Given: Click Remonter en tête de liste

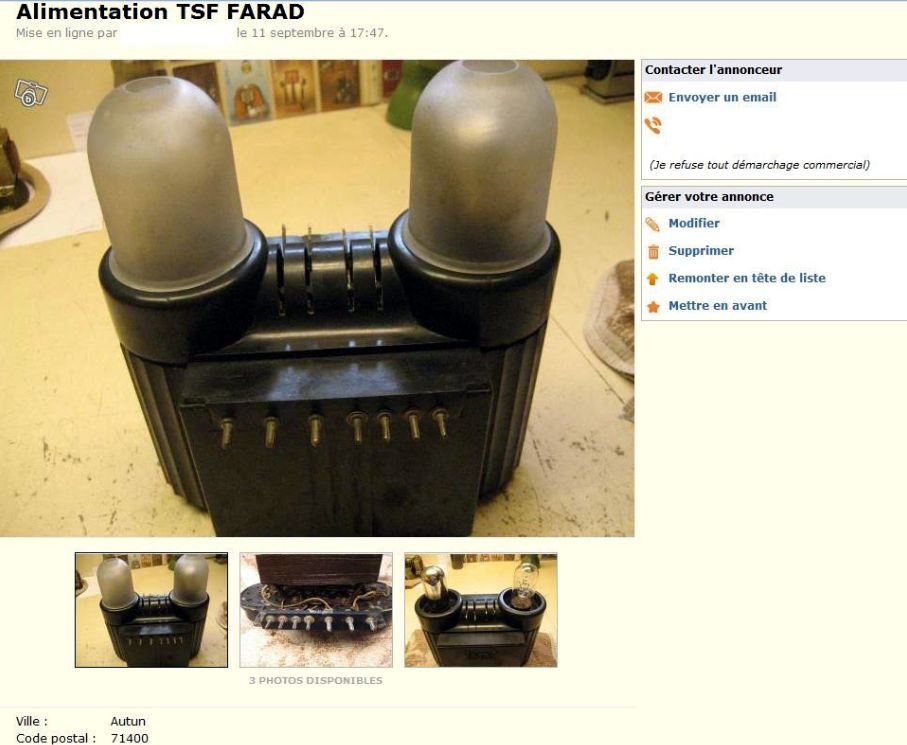Looking at the screenshot, I should [747, 278].
